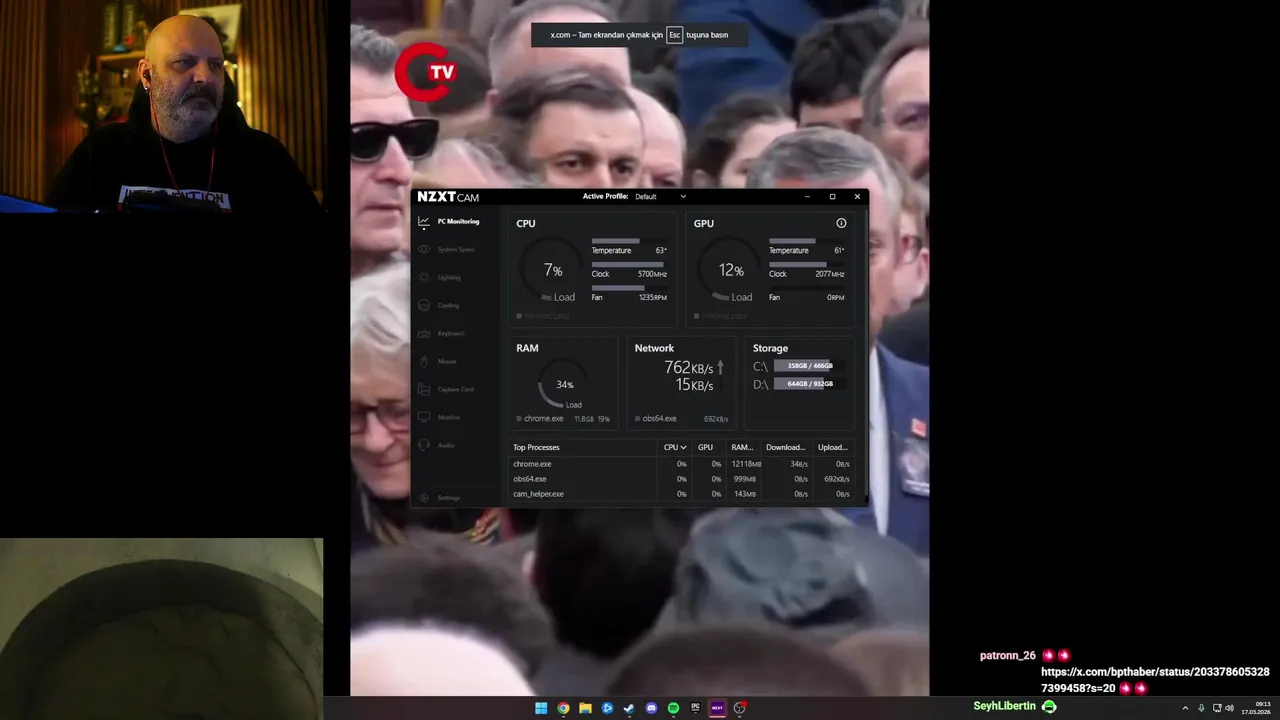Click the 692KB/s upload value for obs64.exe
1280x720 pixels.
(836, 479)
